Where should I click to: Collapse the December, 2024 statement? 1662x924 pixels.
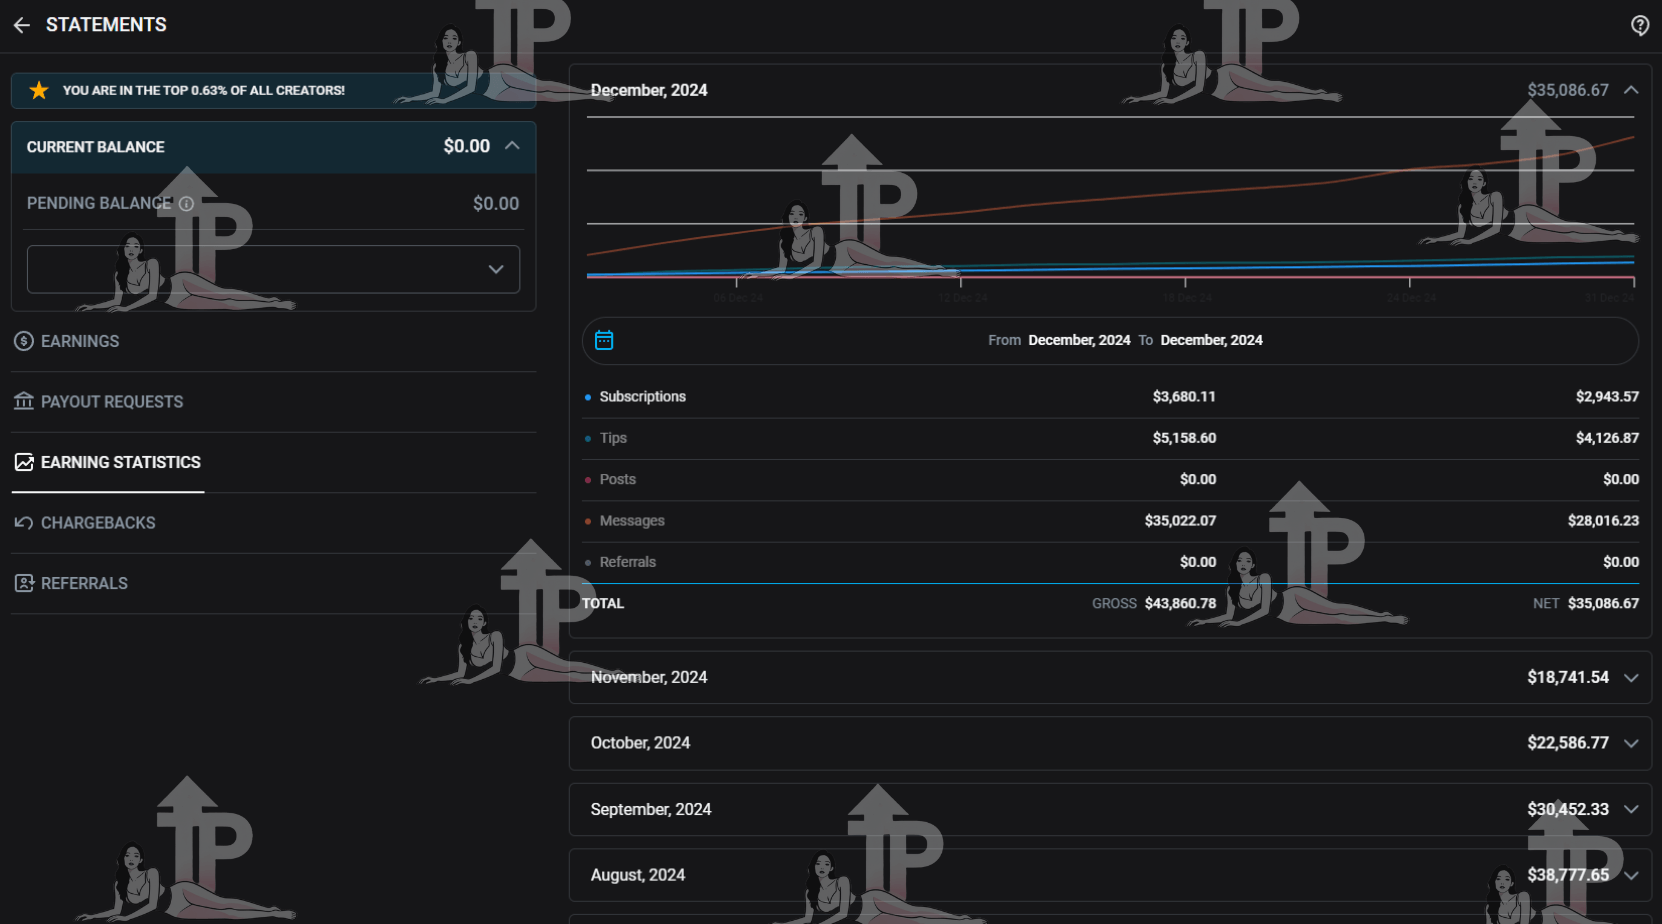click(x=1631, y=91)
